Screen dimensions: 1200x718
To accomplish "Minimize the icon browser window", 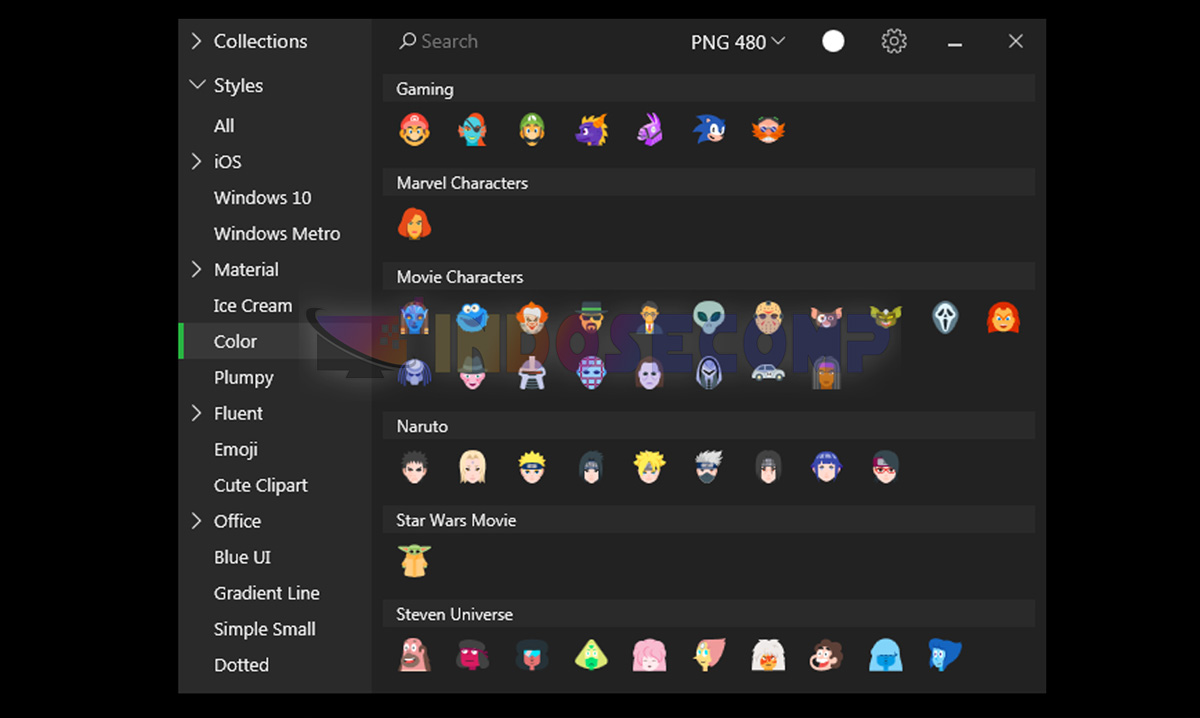I will pos(955,43).
